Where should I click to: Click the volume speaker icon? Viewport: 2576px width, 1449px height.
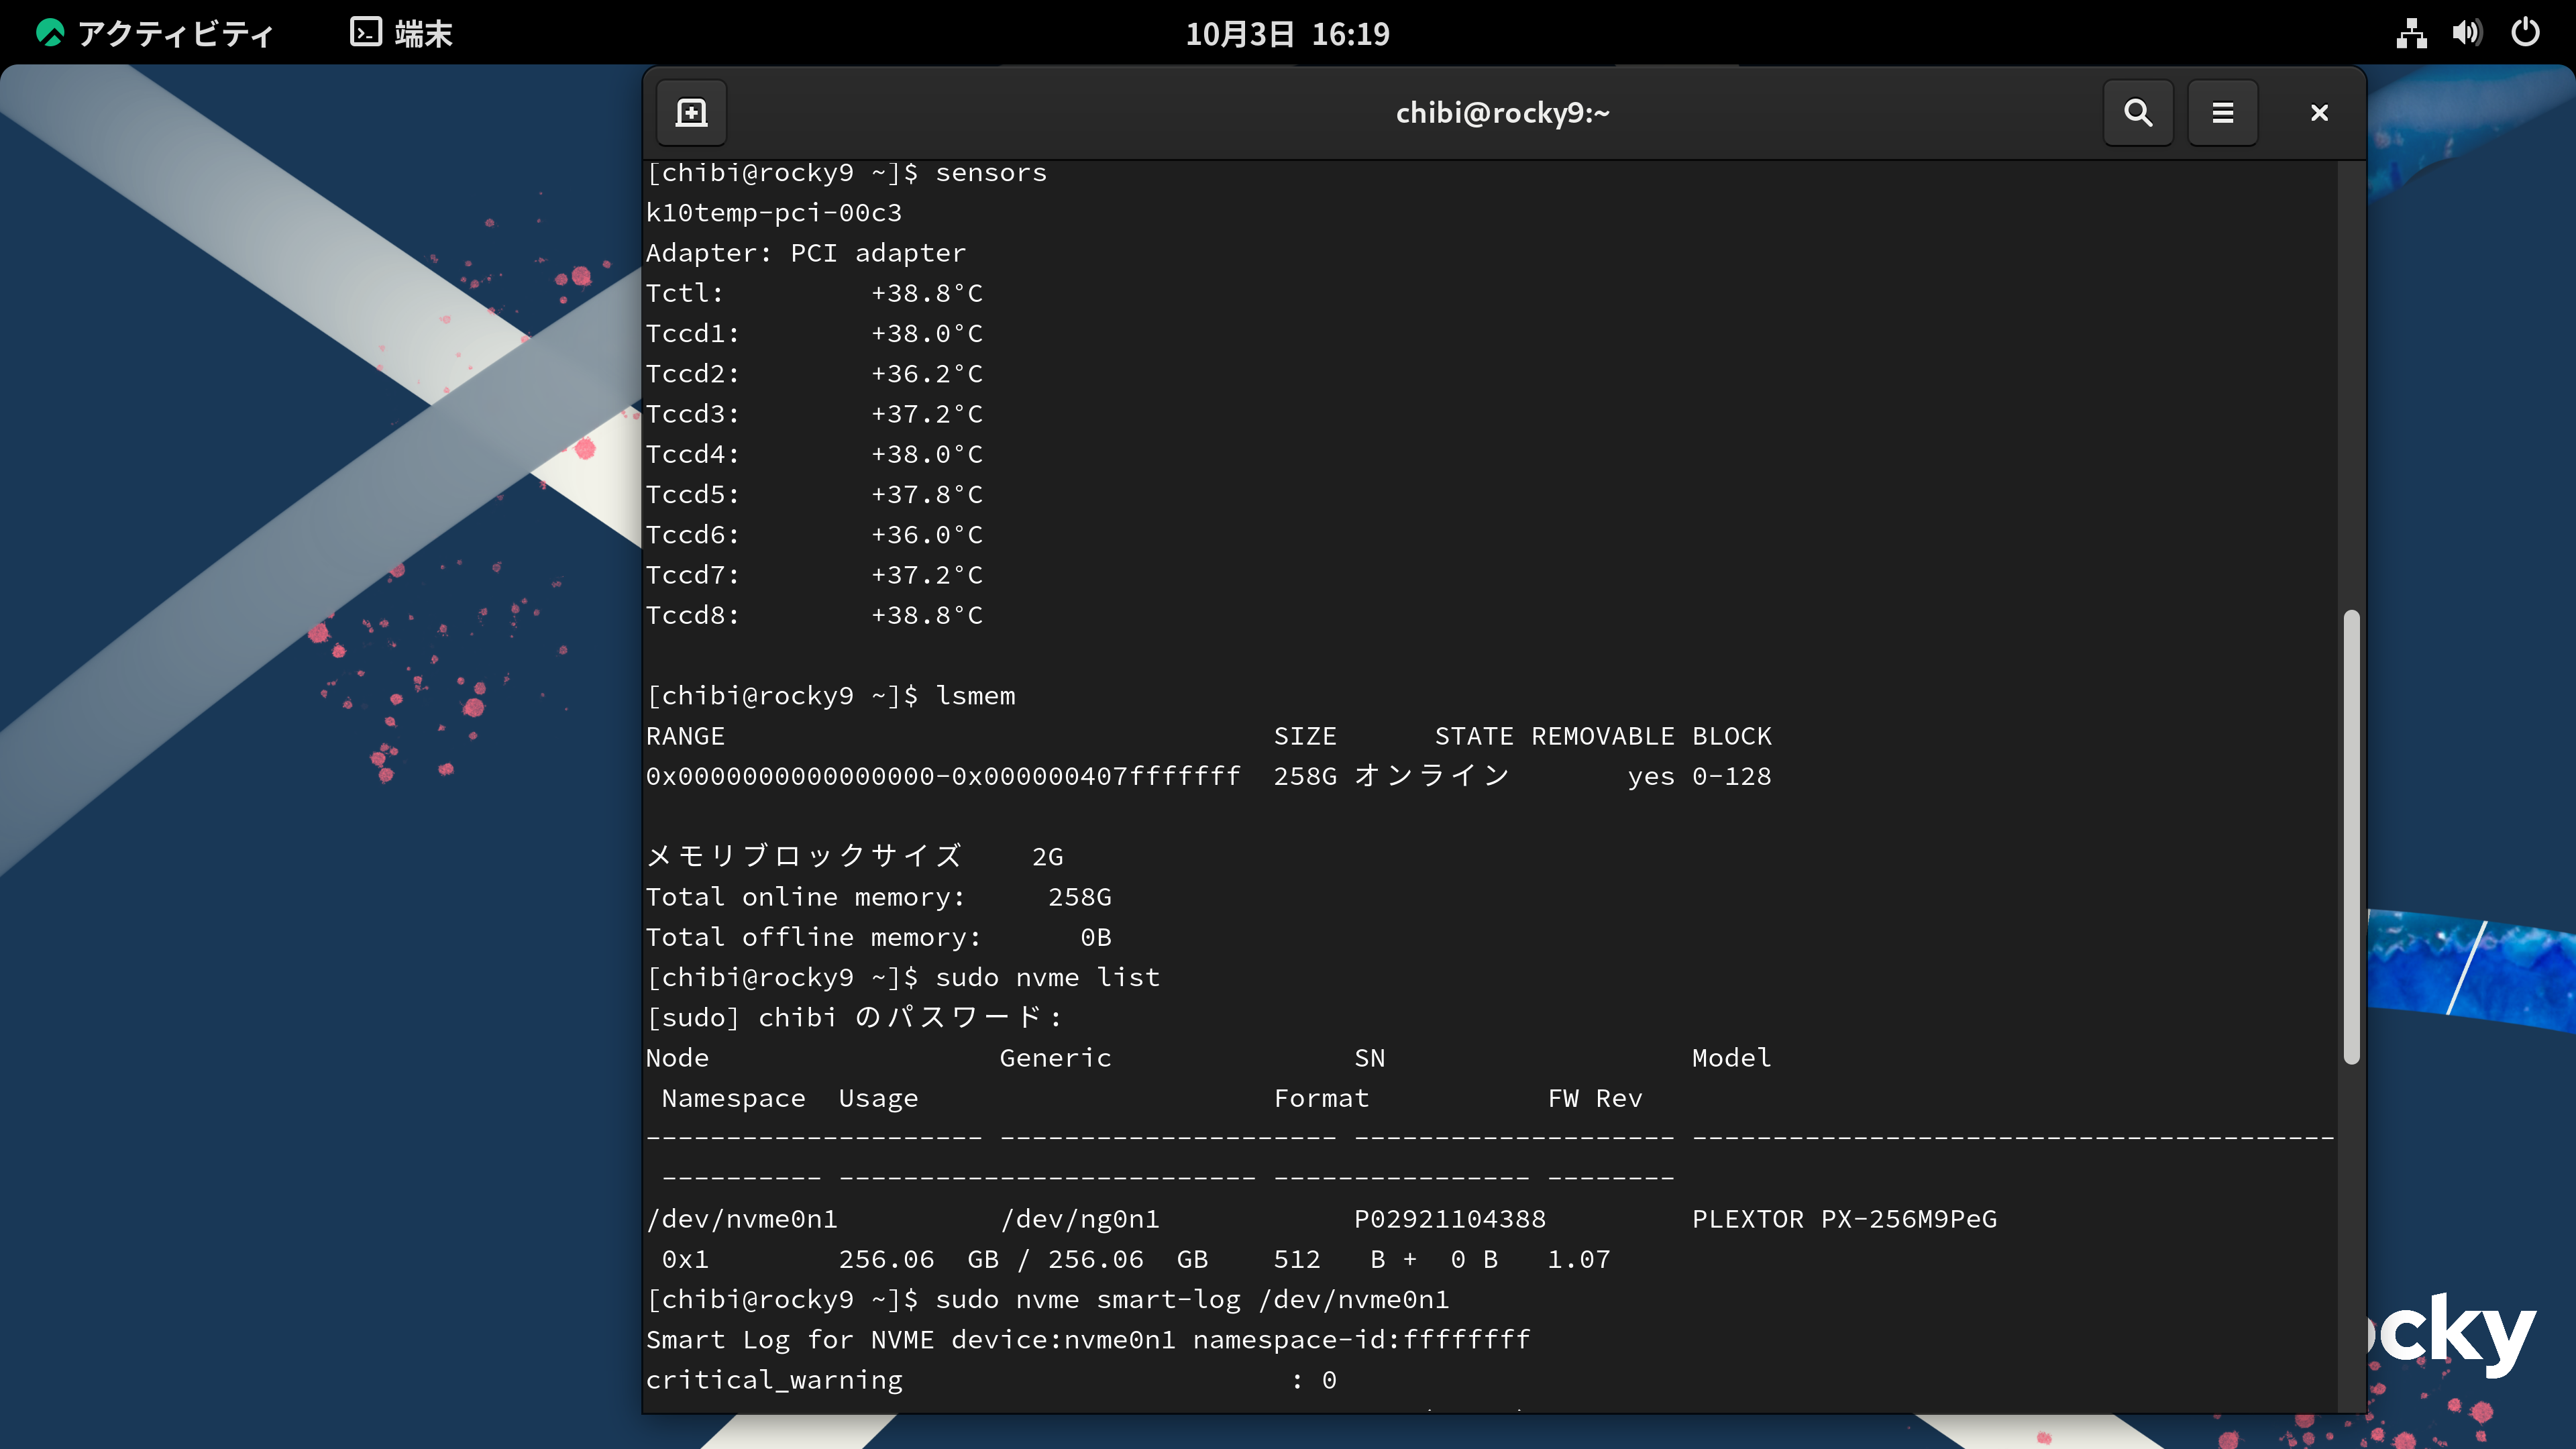tap(2466, 34)
